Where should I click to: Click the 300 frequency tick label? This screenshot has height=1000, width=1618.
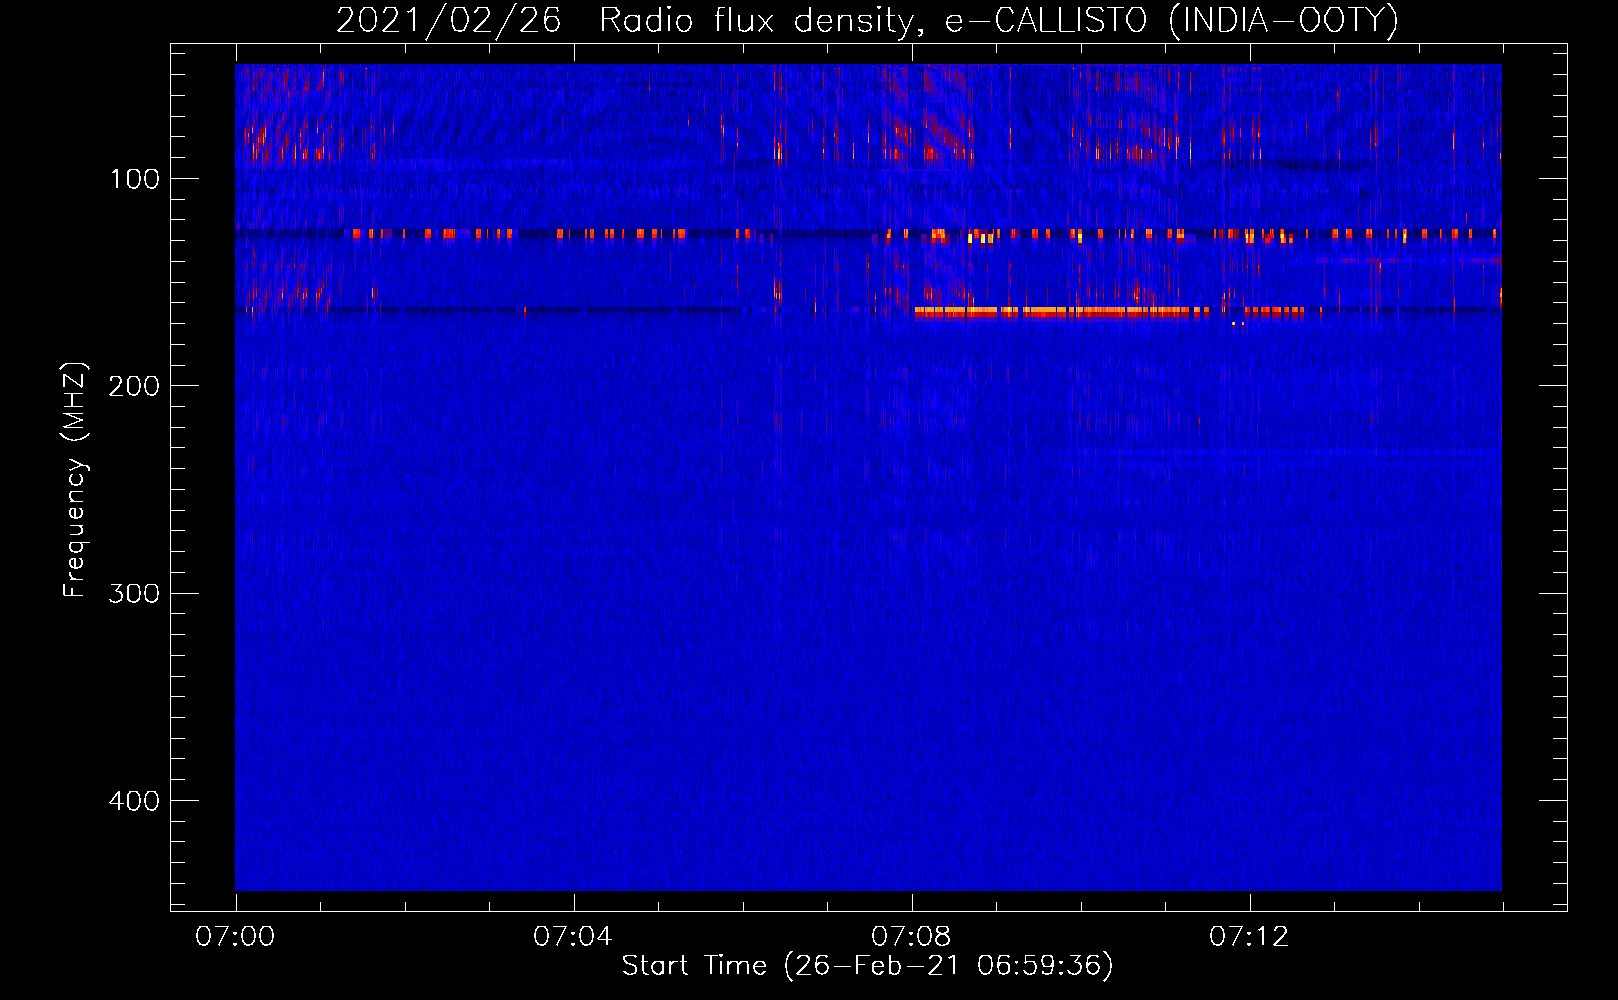134,594
